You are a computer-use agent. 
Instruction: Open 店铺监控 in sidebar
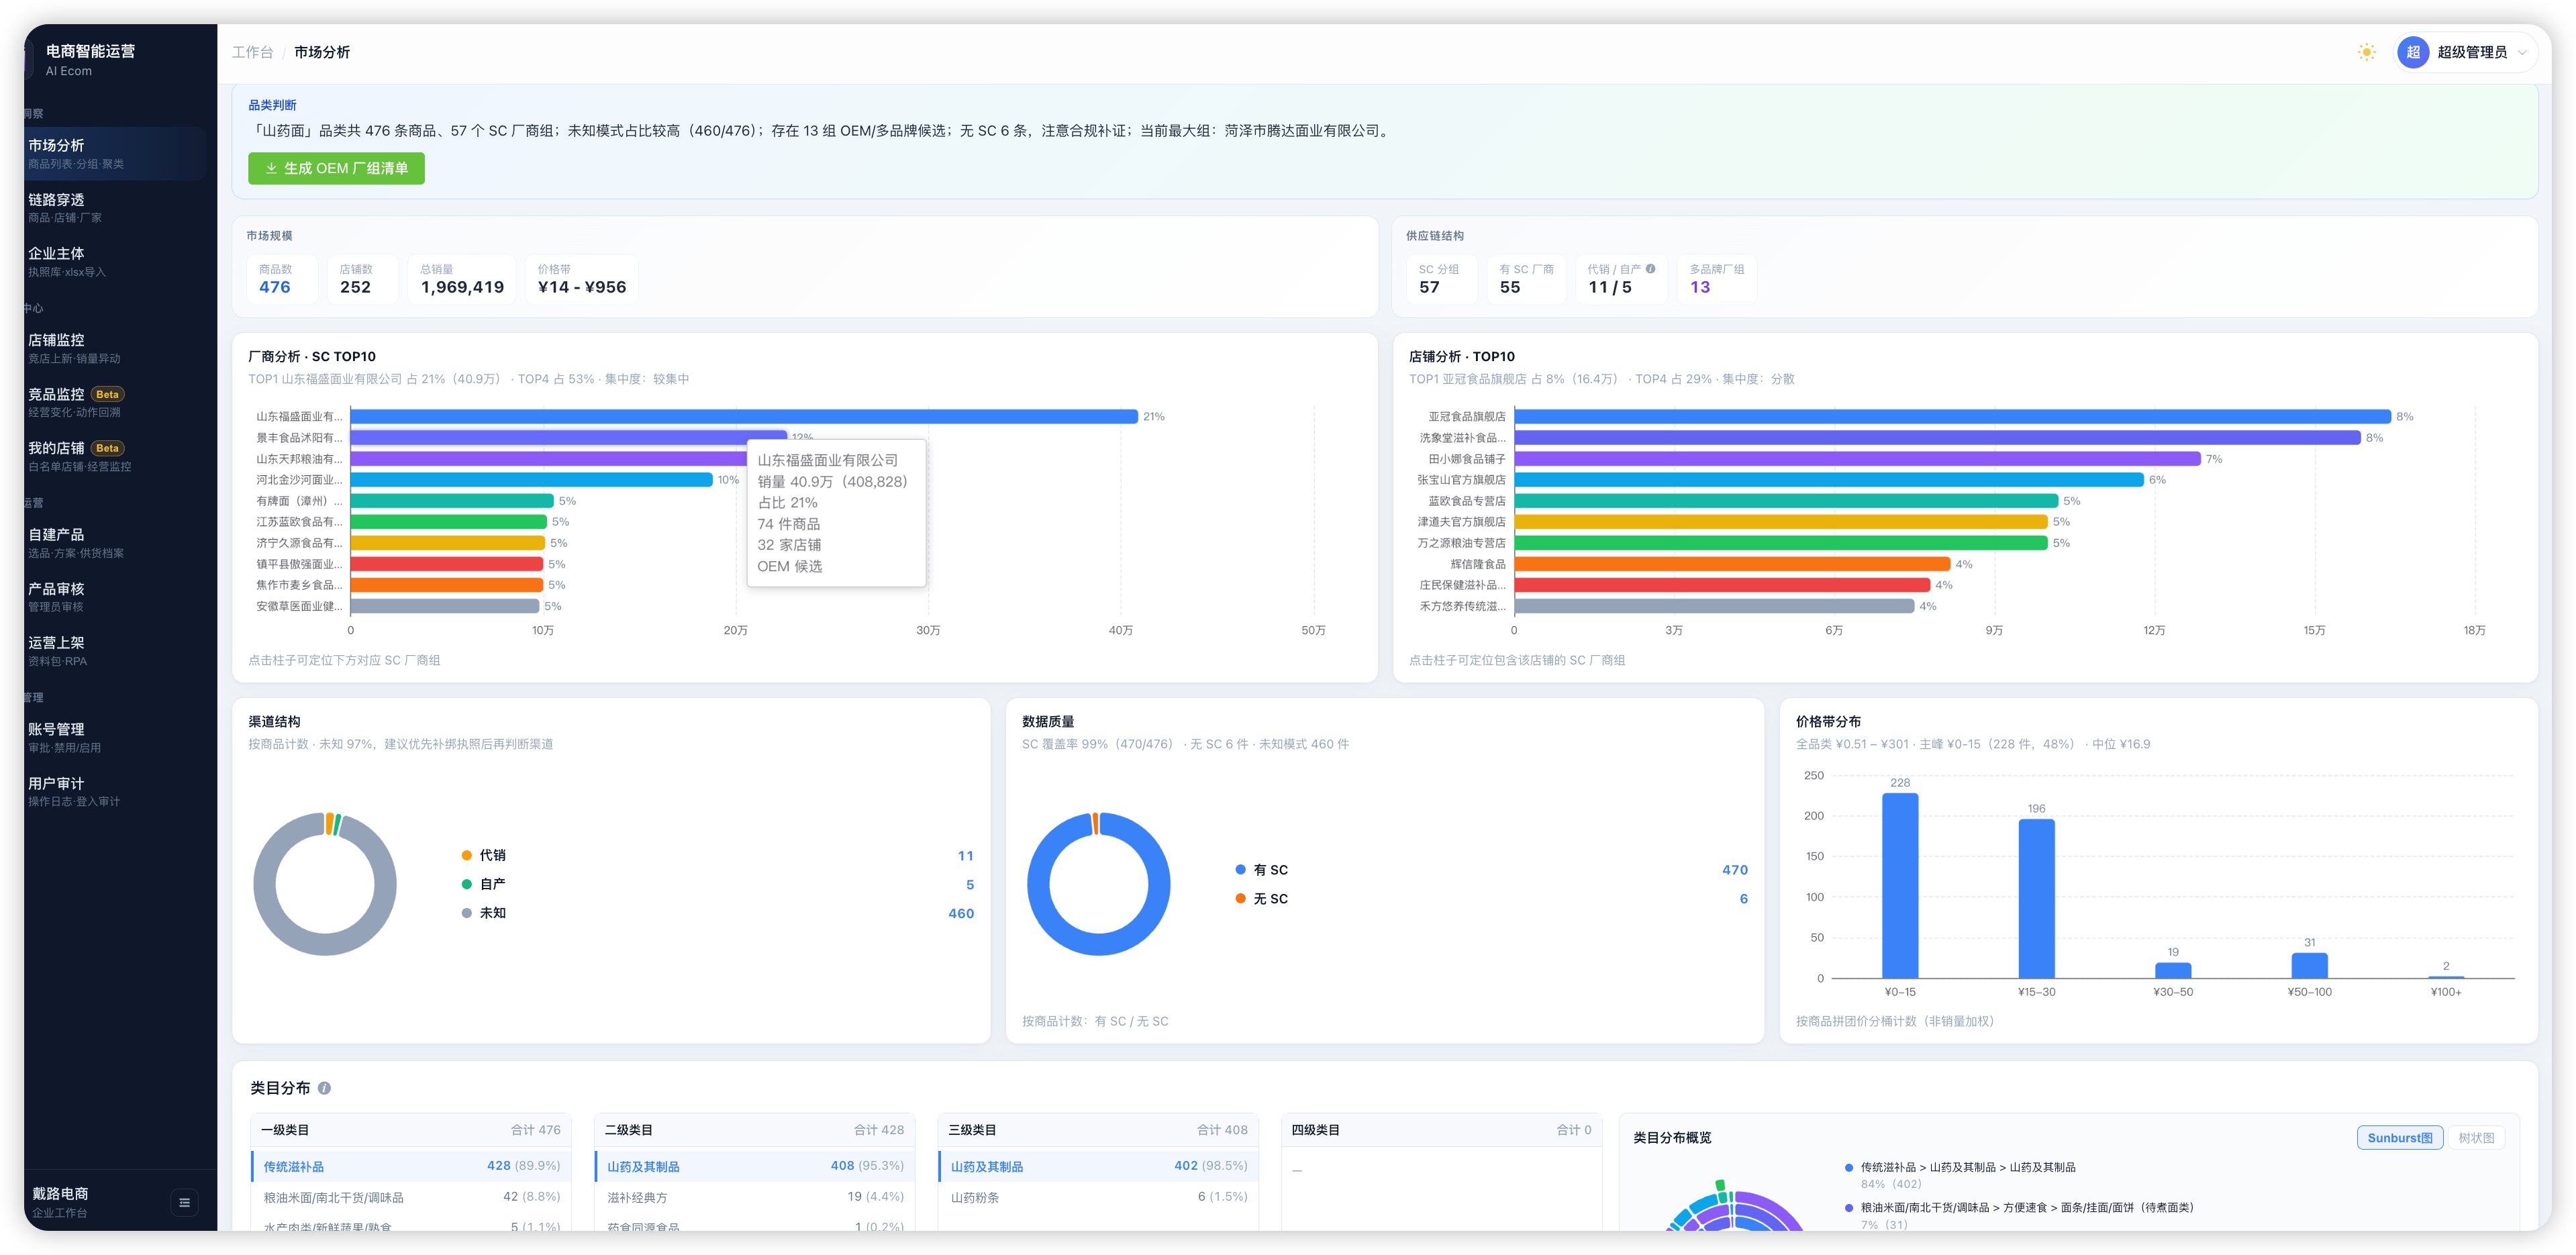point(115,348)
